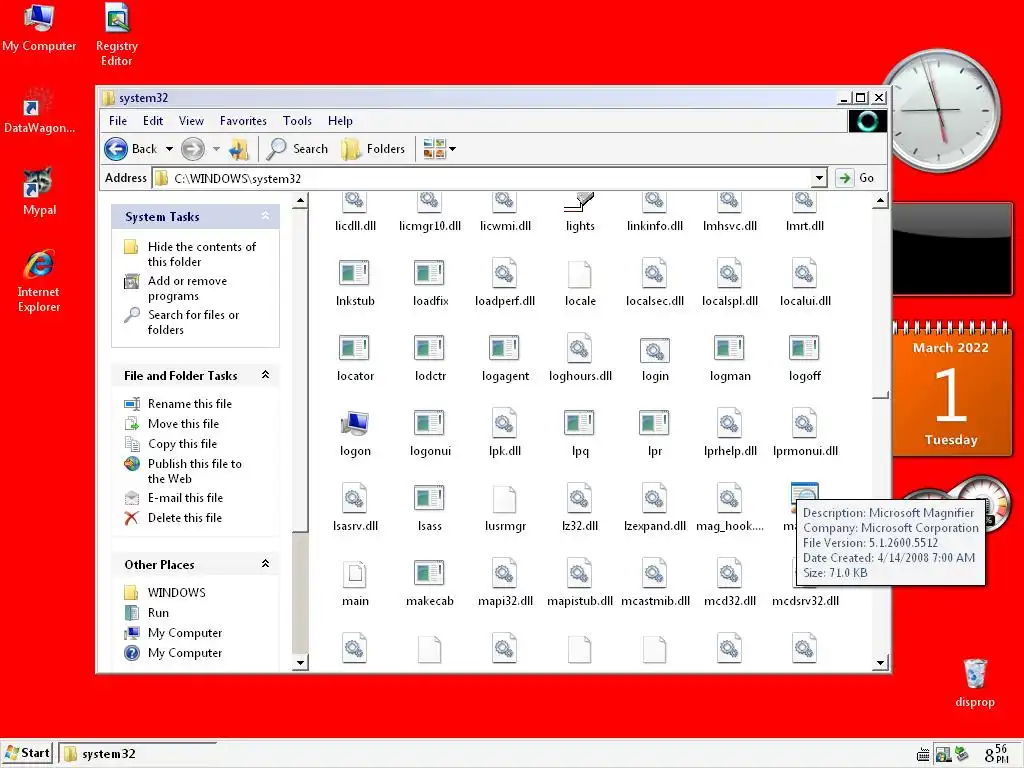Click Rename this file link
The height and width of the screenshot is (768, 1024).
click(189, 404)
